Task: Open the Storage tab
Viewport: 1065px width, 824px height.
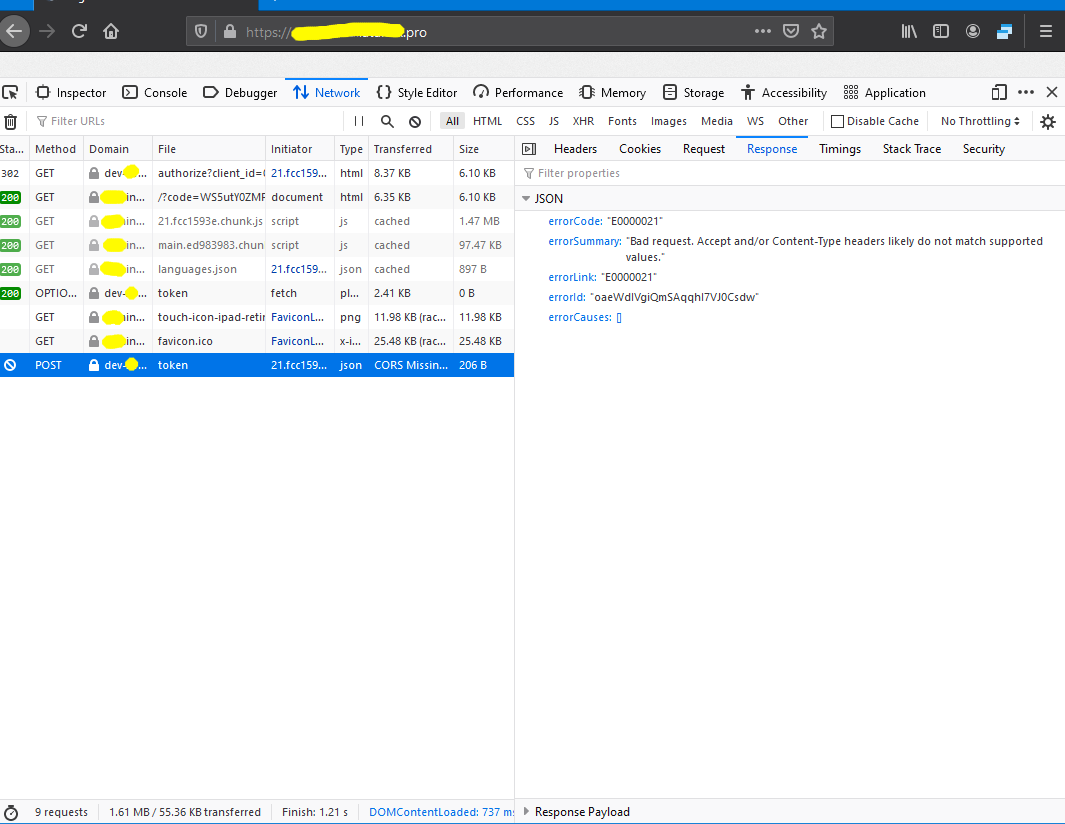Action: pos(693,92)
